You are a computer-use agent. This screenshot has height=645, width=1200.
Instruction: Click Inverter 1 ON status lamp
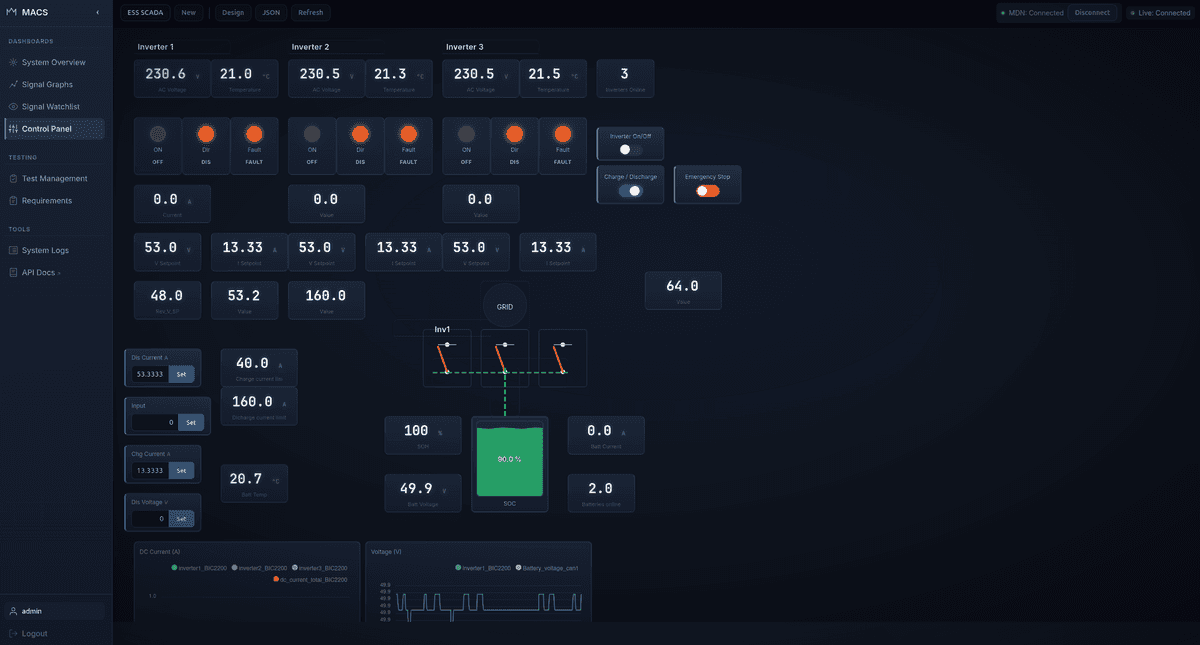[158, 133]
